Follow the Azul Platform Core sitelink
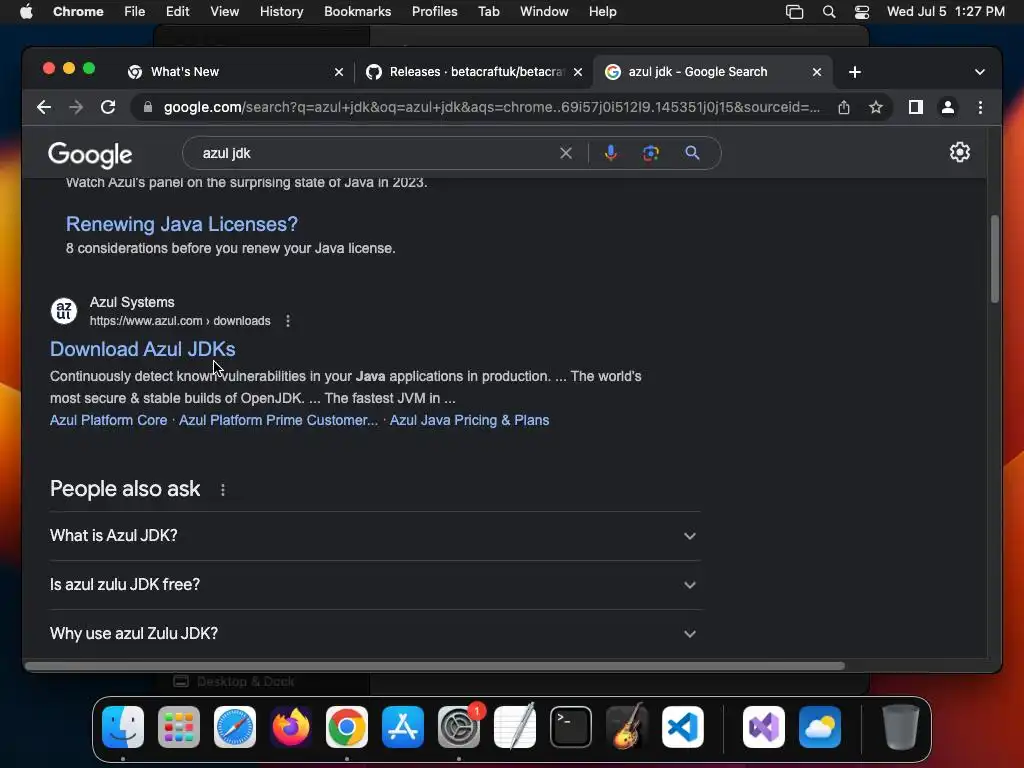 [108, 420]
